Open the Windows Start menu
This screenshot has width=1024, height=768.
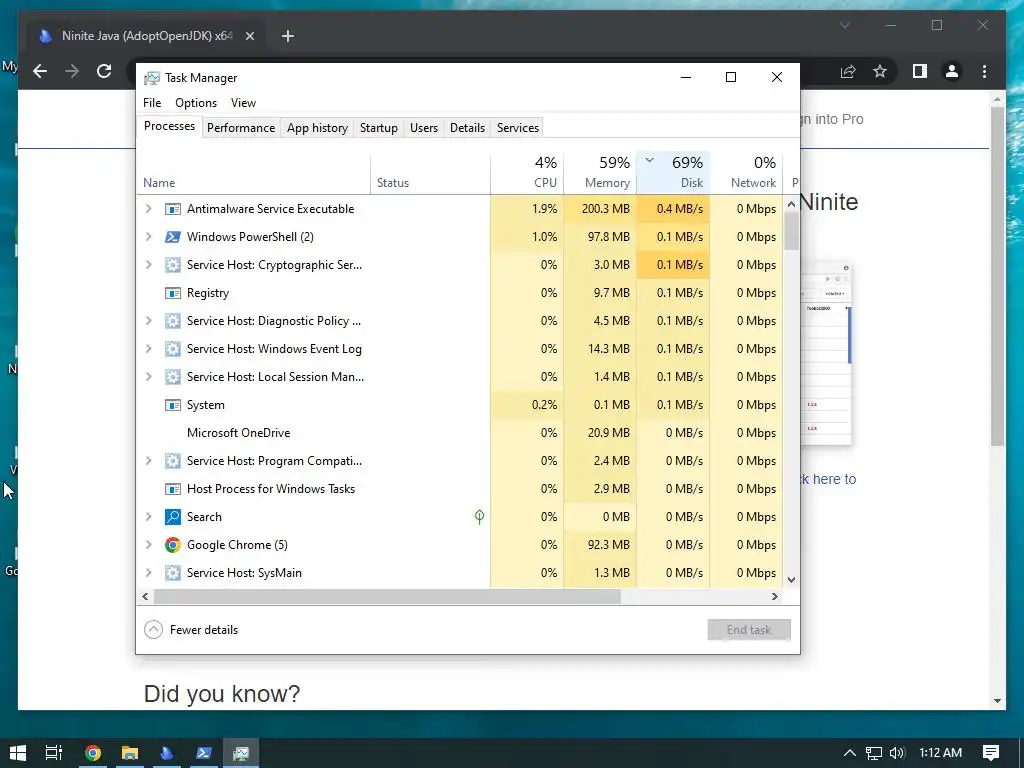click(18, 753)
